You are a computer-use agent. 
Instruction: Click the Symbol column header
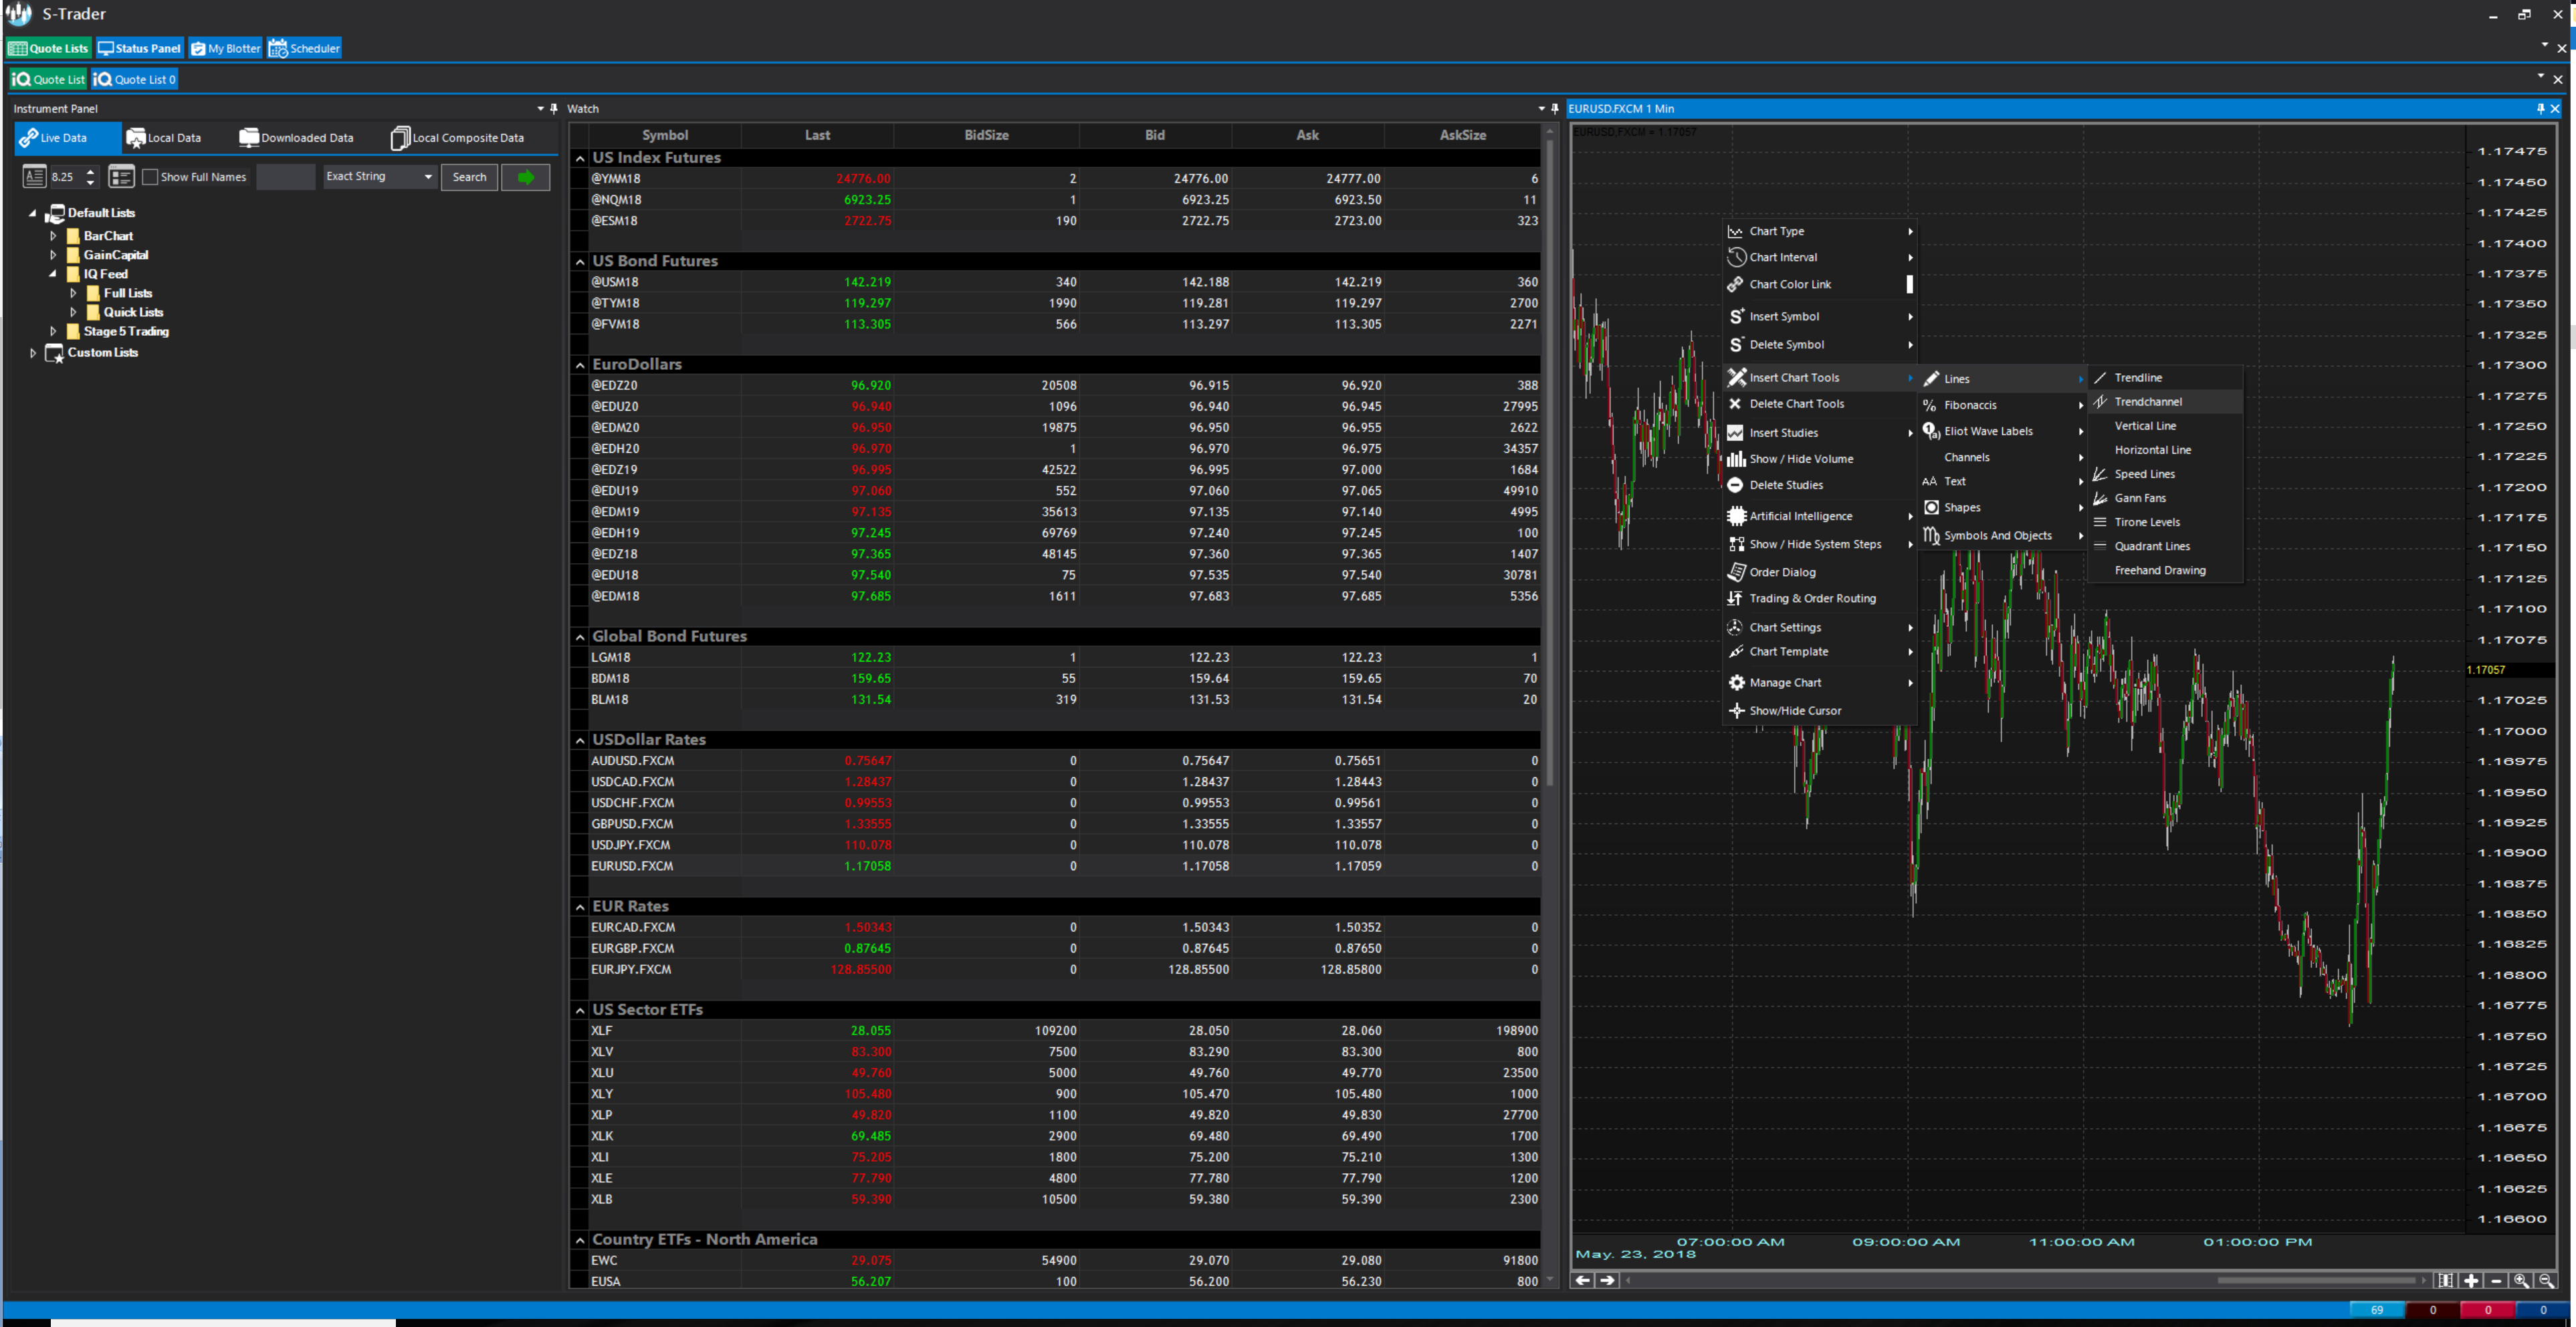[665, 135]
